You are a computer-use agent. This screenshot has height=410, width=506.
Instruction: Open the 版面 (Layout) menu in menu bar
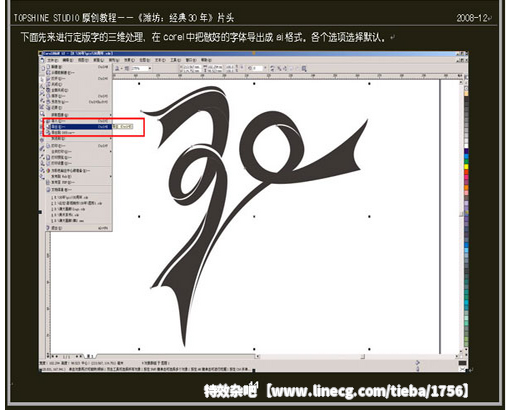[98, 60]
